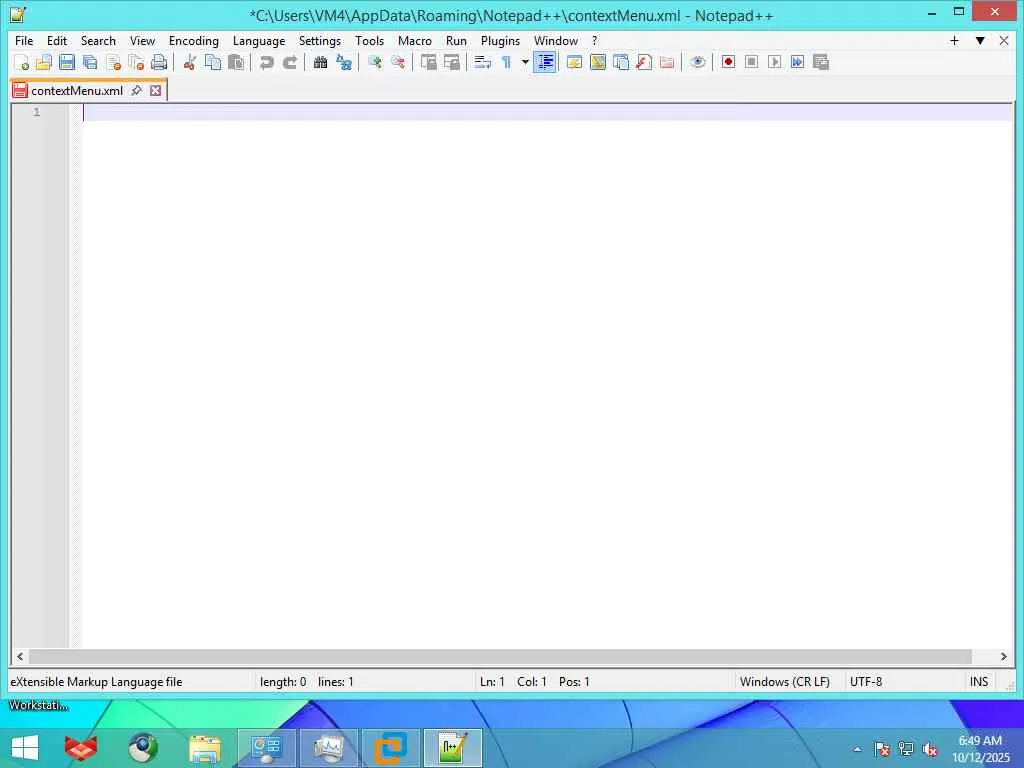
Task: Run macro multiple times icon
Action: [x=797, y=62]
